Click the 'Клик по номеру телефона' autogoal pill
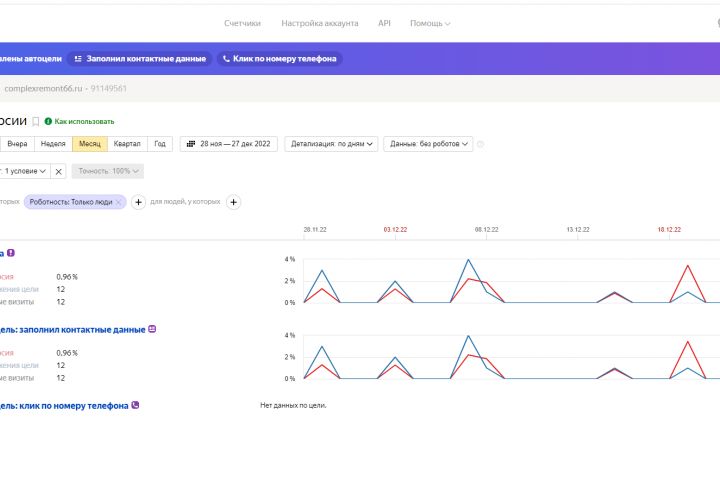The width and height of the screenshot is (720, 480). click(281, 59)
